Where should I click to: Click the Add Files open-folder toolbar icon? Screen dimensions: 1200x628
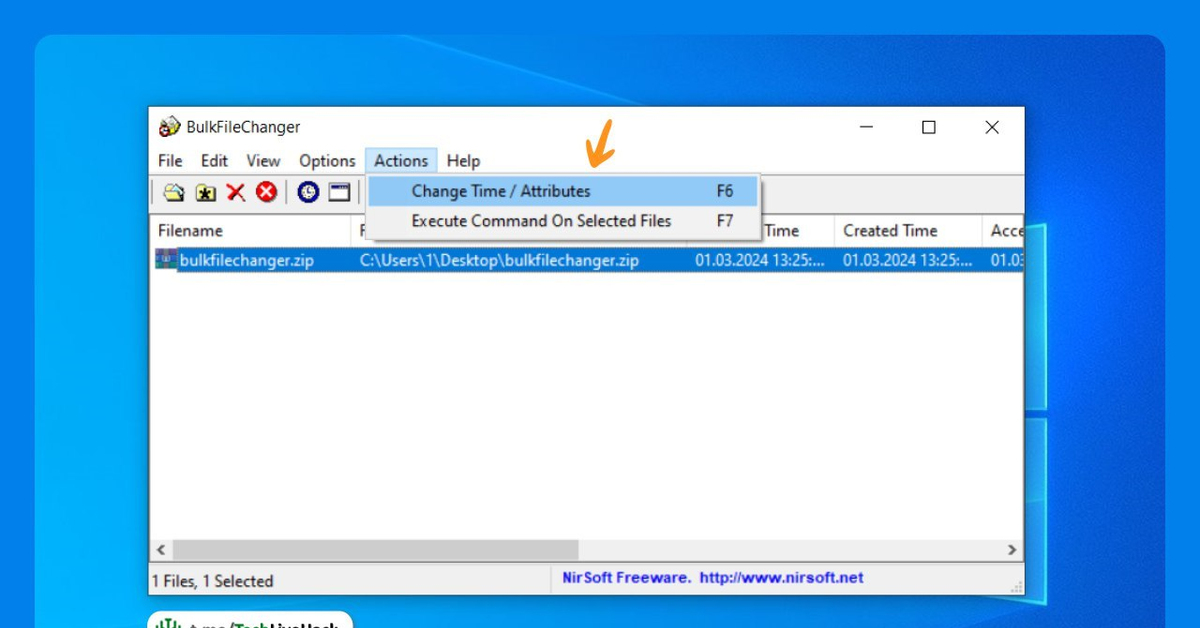[x=174, y=192]
